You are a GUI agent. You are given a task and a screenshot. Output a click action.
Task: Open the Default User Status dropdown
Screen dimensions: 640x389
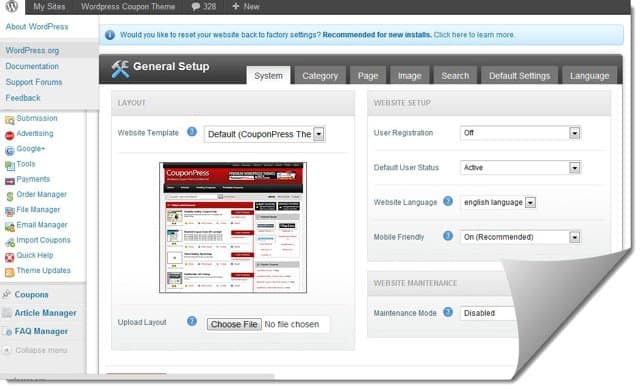(520, 167)
